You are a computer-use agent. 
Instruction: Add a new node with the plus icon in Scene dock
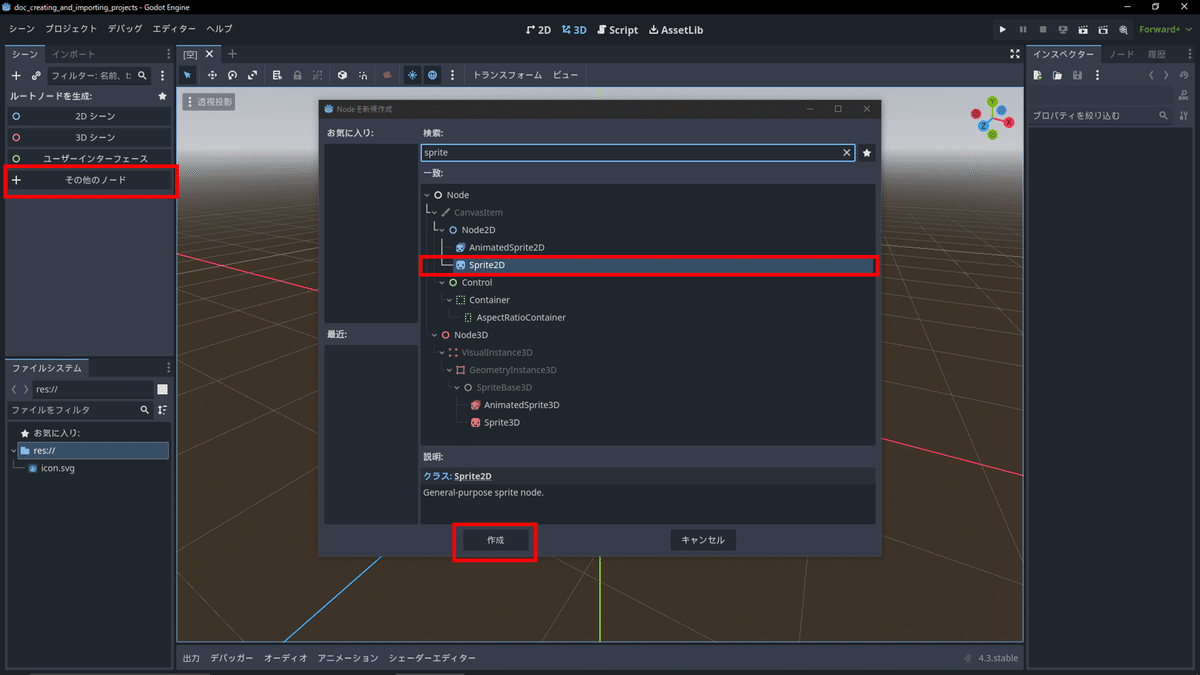pos(16,75)
